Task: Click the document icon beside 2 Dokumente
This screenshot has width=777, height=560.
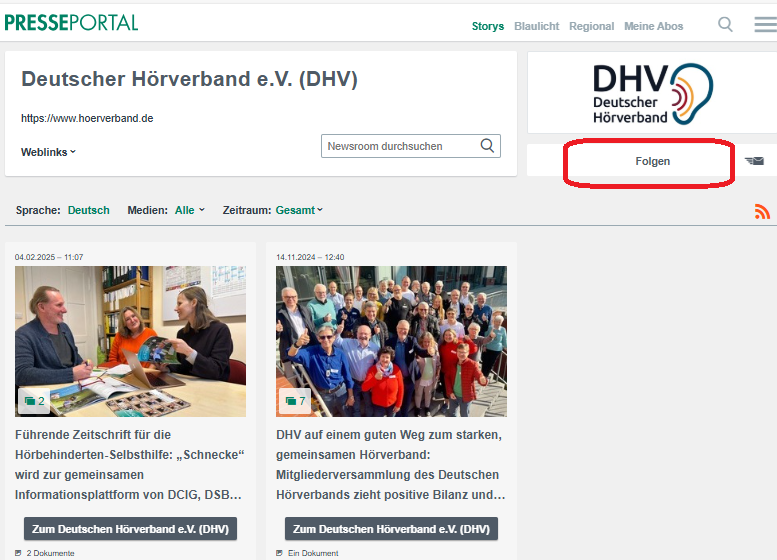Action: 18,553
